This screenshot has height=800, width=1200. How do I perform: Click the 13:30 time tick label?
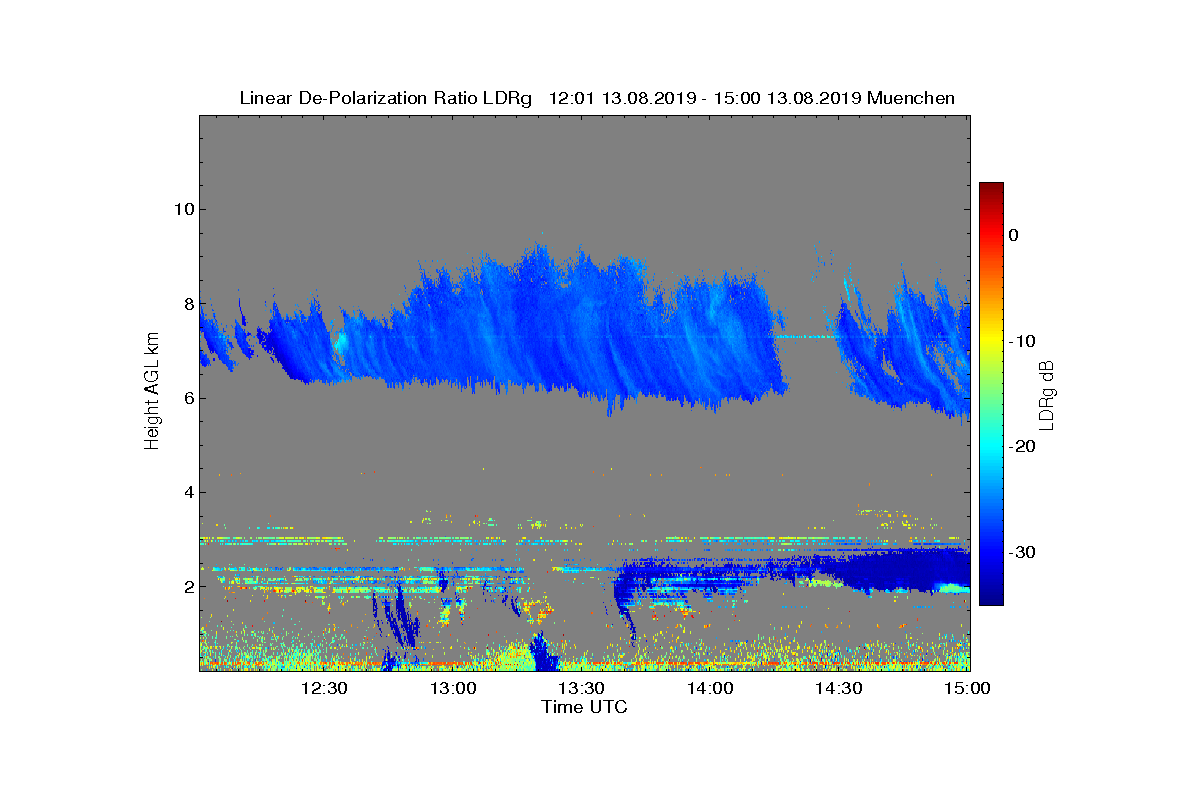click(x=581, y=688)
